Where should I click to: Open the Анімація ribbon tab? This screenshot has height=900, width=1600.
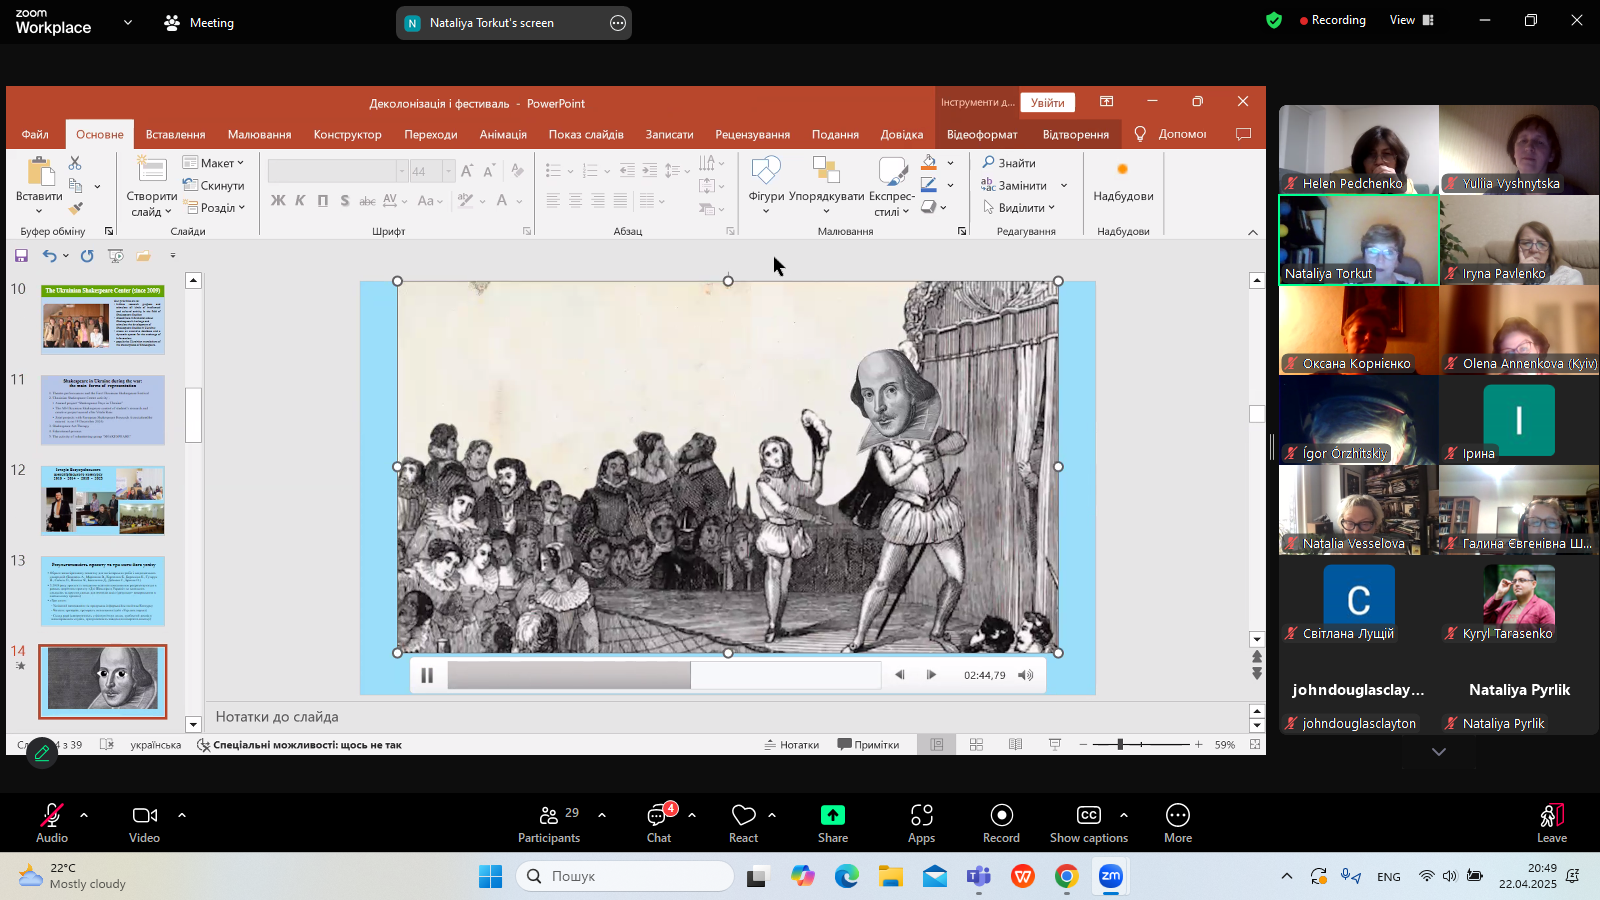pos(502,134)
